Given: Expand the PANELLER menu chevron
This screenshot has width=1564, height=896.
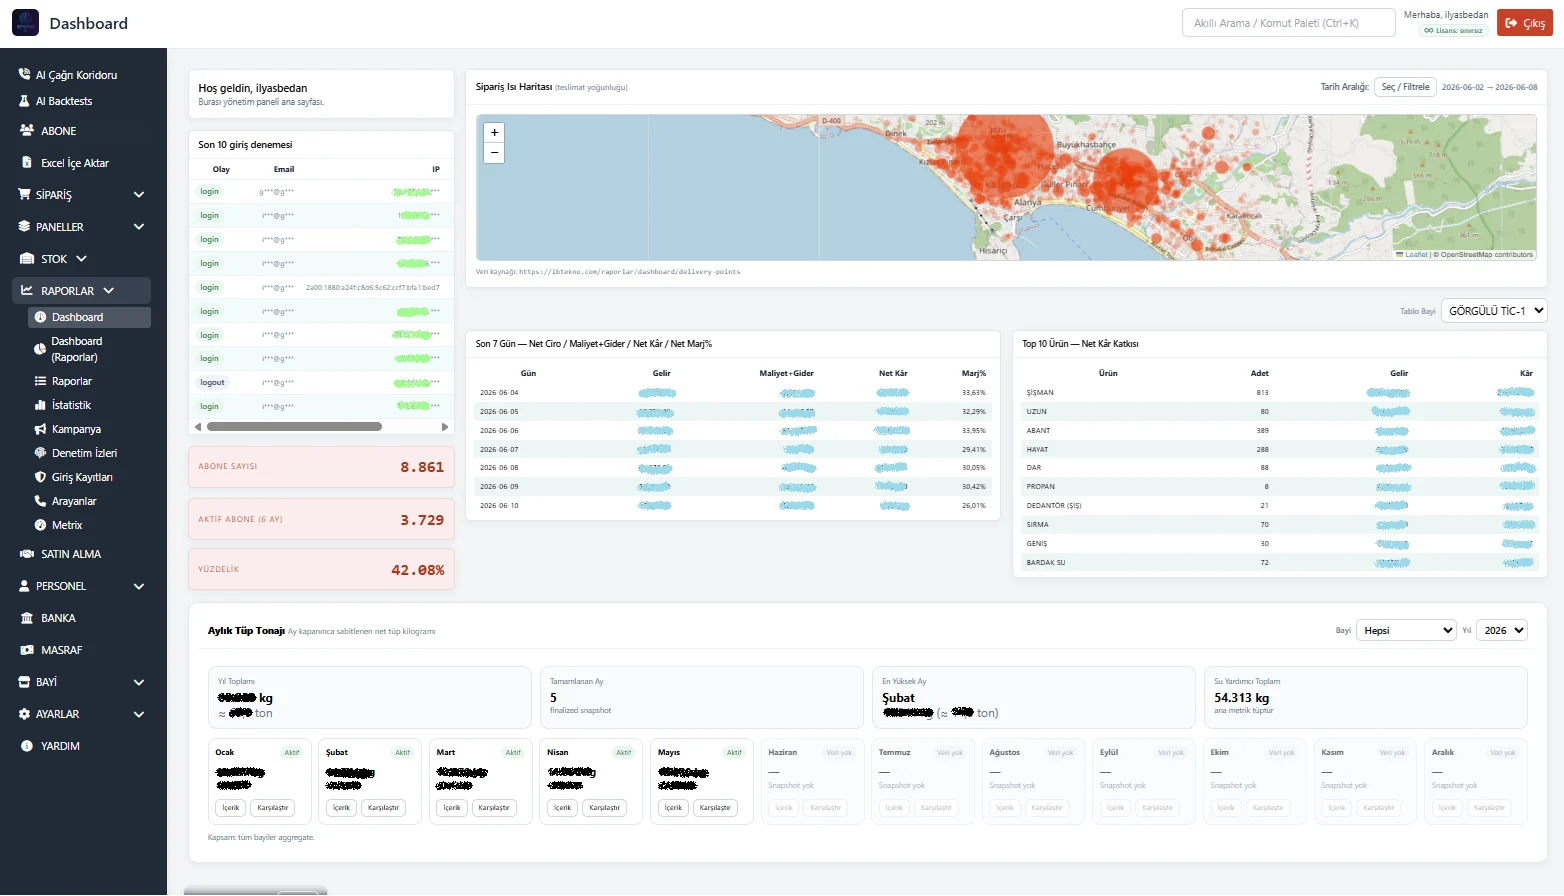Looking at the screenshot, I should click(x=139, y=227).
